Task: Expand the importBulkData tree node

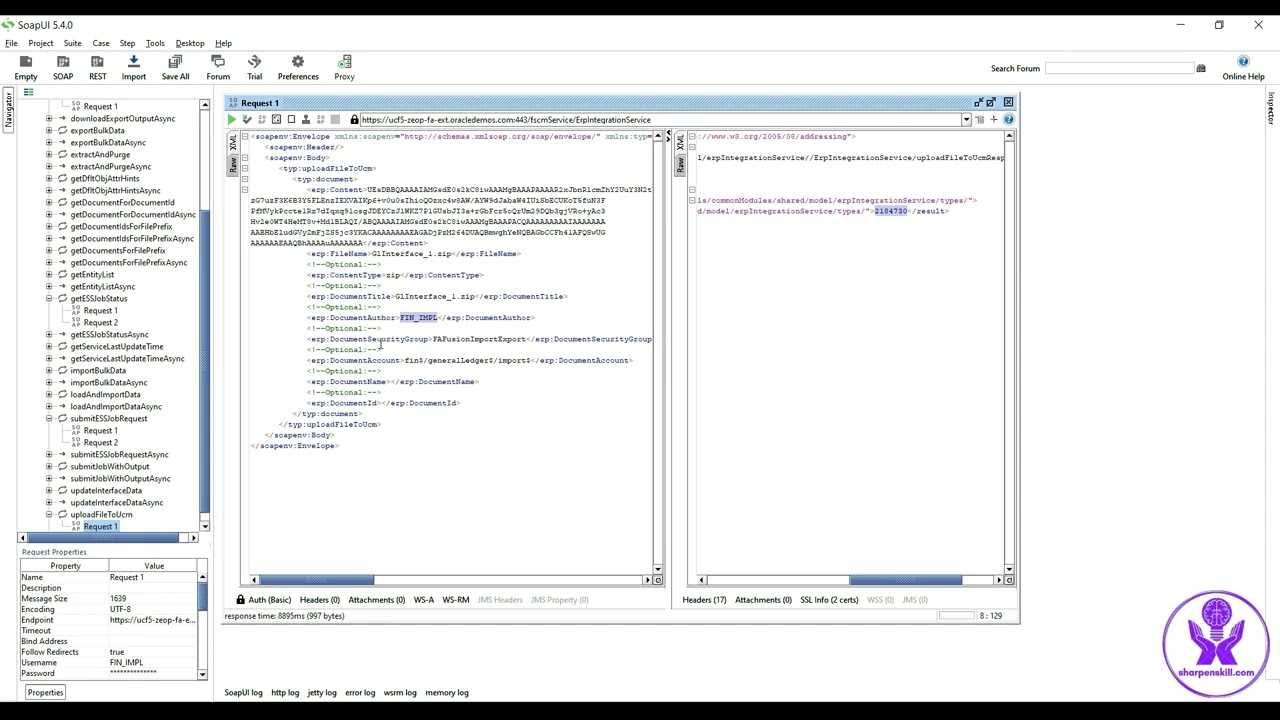Action: (49, 371)
